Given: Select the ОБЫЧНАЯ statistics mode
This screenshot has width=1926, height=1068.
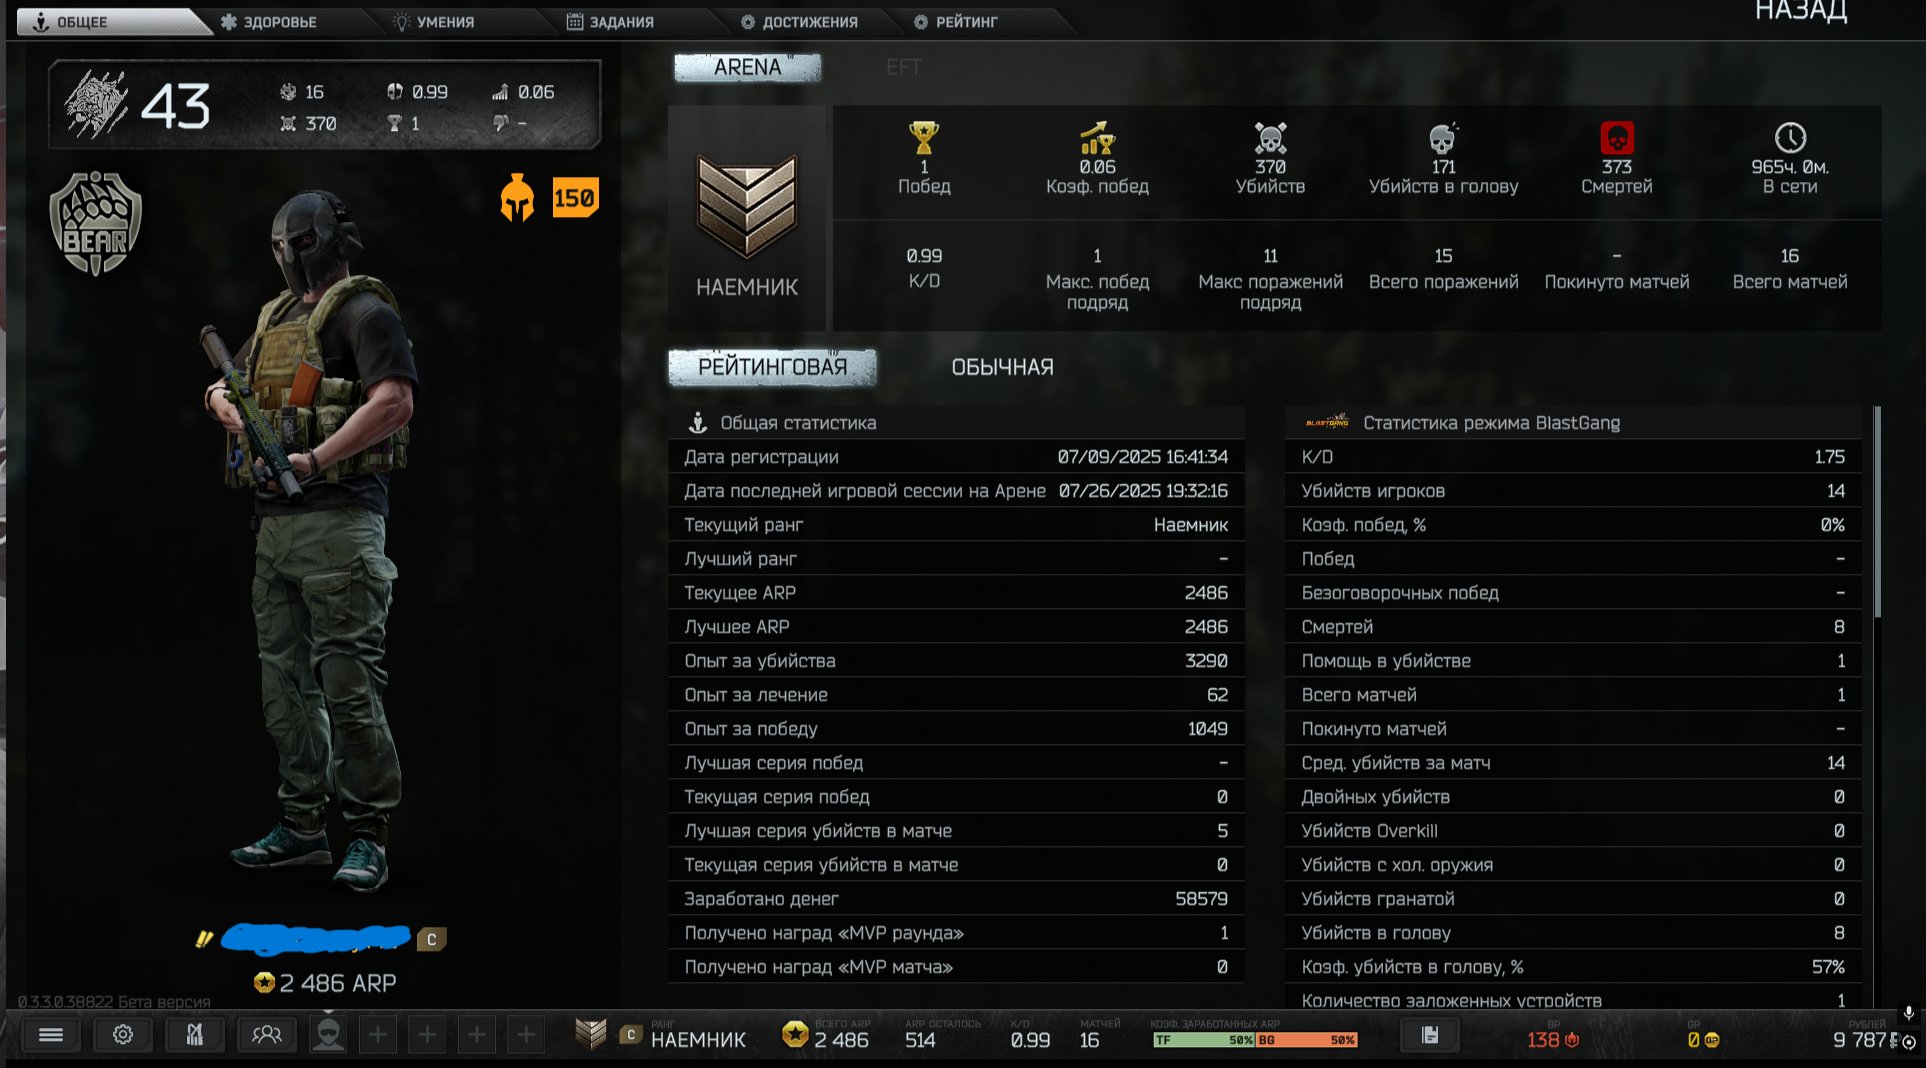Looking at the screenshot, I should coord(1002,367).
